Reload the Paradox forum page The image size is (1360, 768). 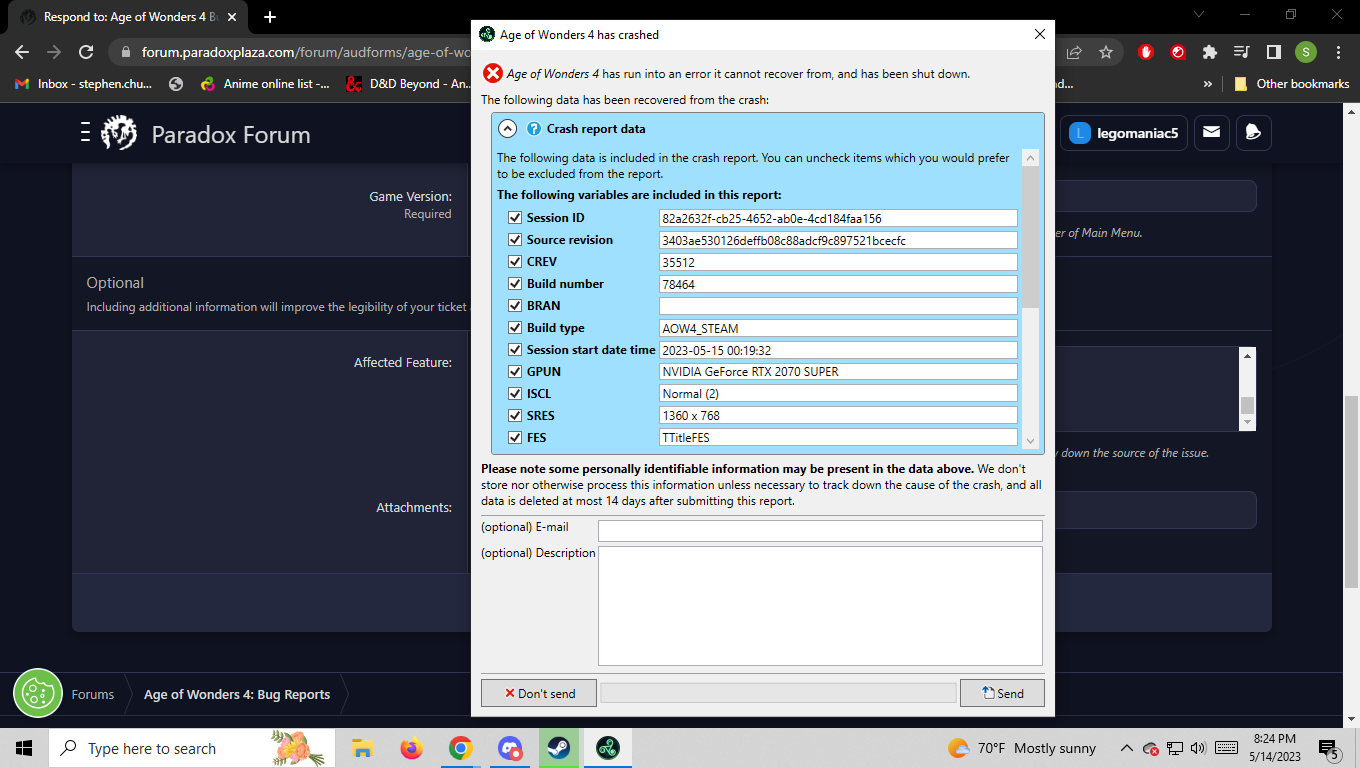86,52
